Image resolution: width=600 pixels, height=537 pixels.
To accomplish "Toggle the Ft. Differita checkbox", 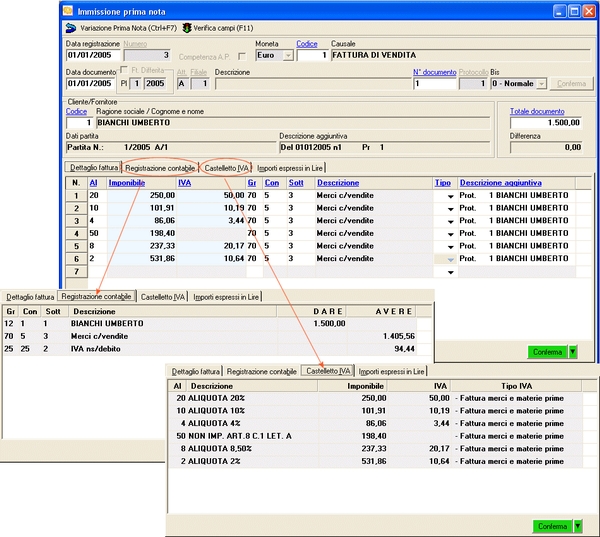I will point(123,70).
